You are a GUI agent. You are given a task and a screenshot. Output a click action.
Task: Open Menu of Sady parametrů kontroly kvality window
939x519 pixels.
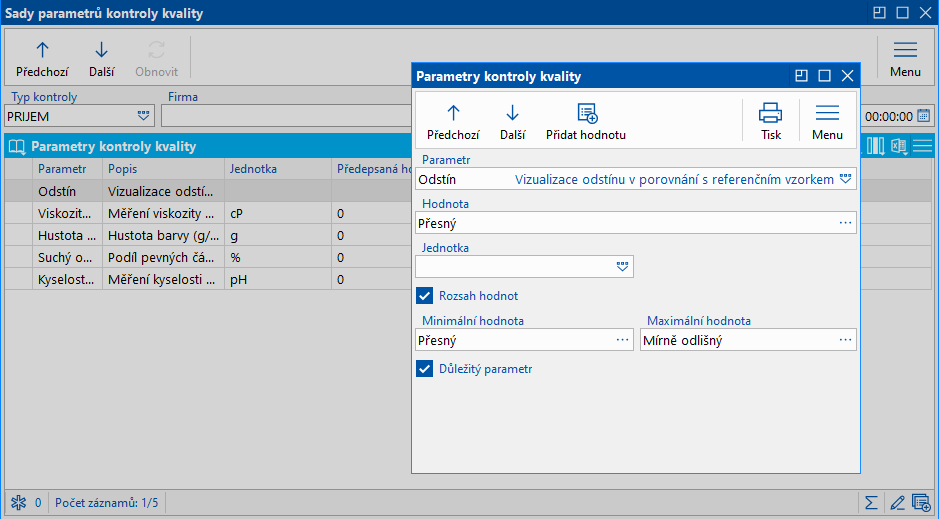point(905,59)
